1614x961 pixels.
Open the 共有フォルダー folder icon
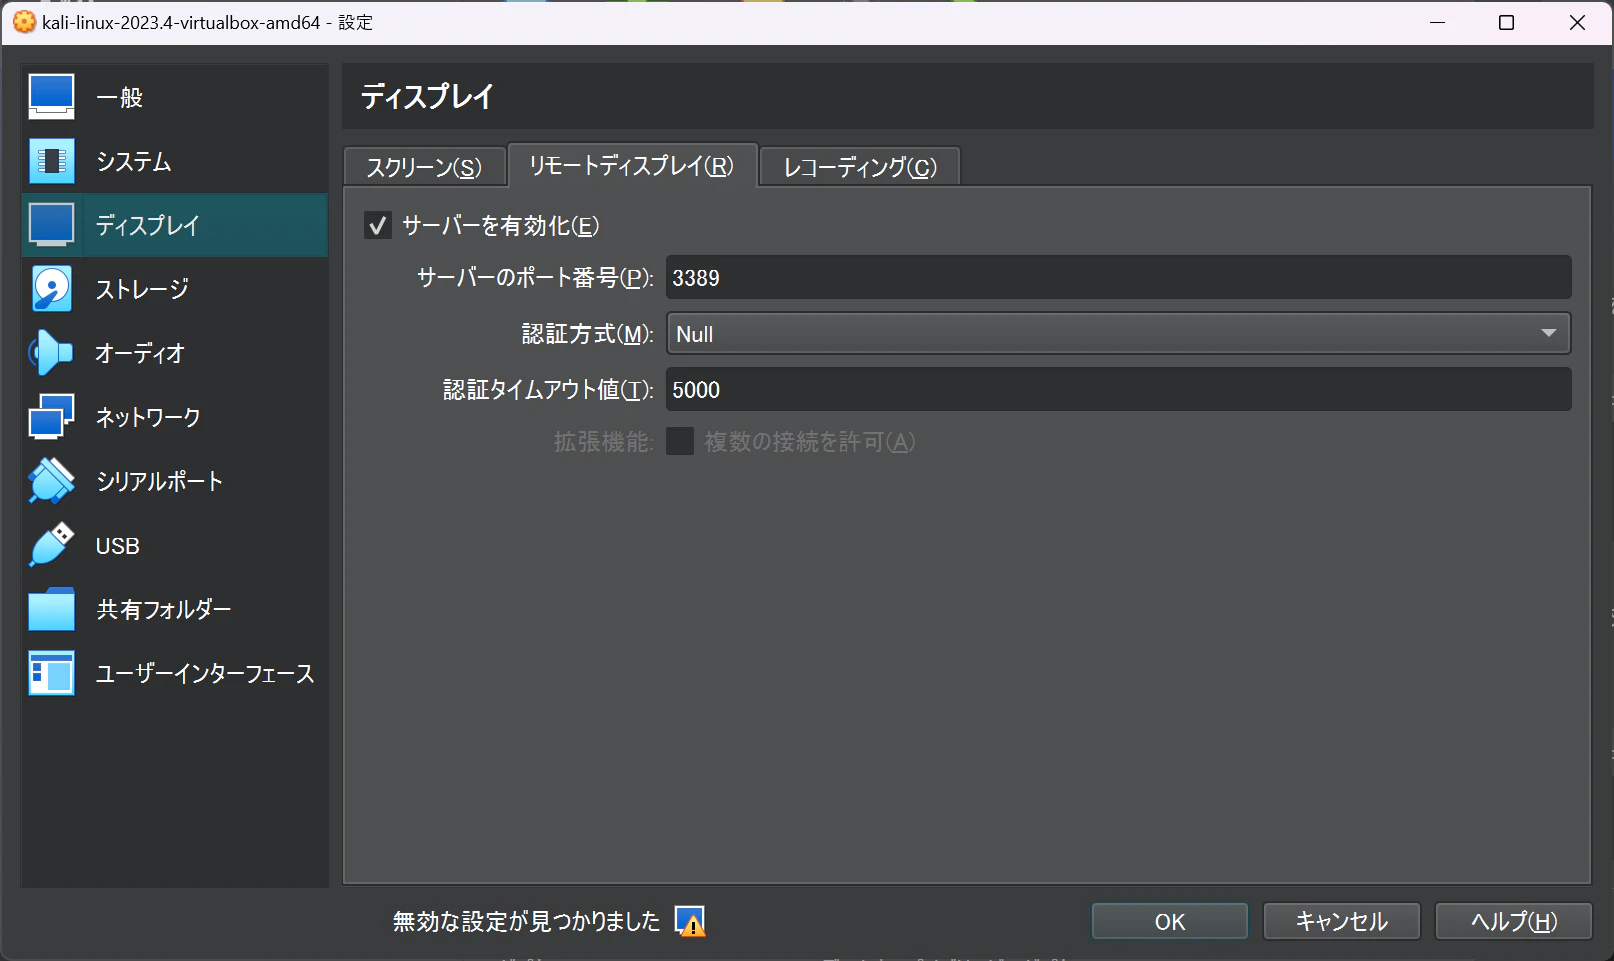click(x=51, y=609)
